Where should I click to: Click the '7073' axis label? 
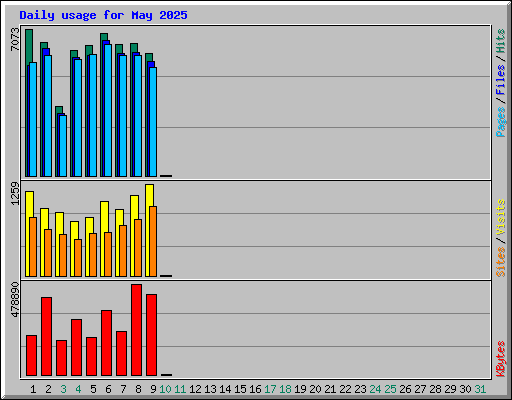click(15, 39)
